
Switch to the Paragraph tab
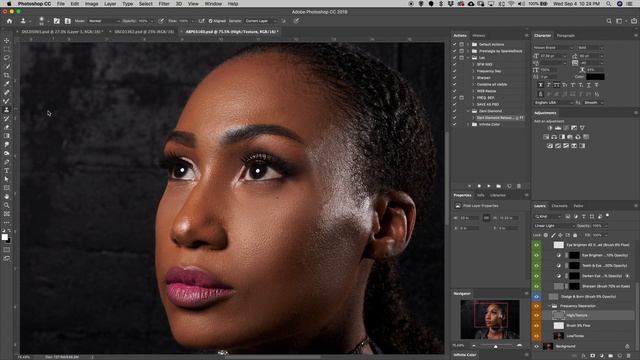pyautogui.click(x=566, y=36)
